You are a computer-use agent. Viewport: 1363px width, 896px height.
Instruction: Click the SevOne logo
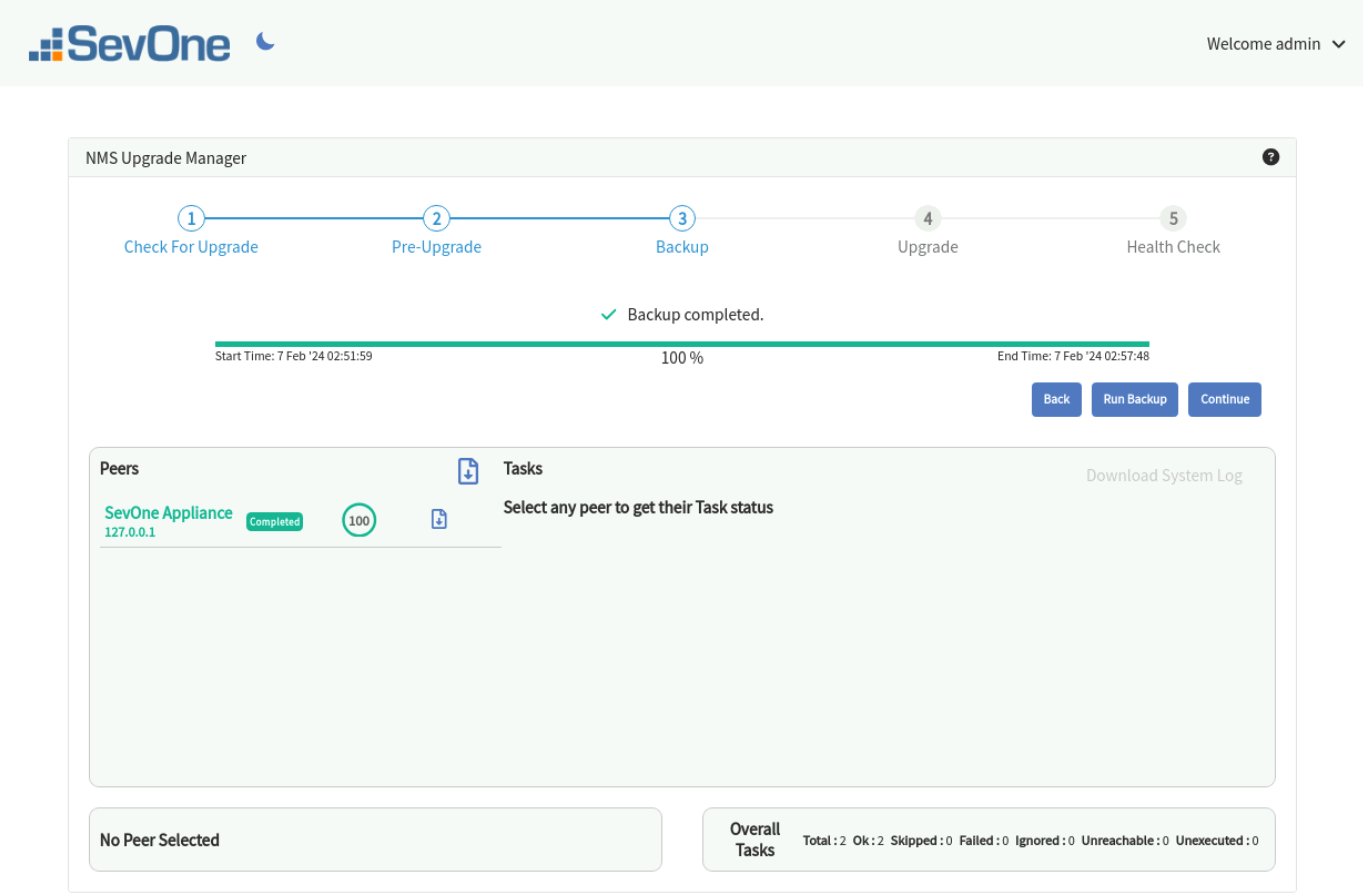pyautogui.click(x=130, y=44)
